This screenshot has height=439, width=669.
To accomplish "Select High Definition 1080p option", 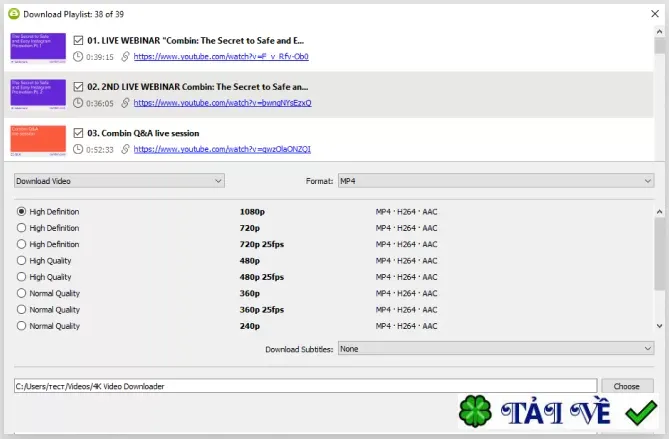I will click(21, 212).
